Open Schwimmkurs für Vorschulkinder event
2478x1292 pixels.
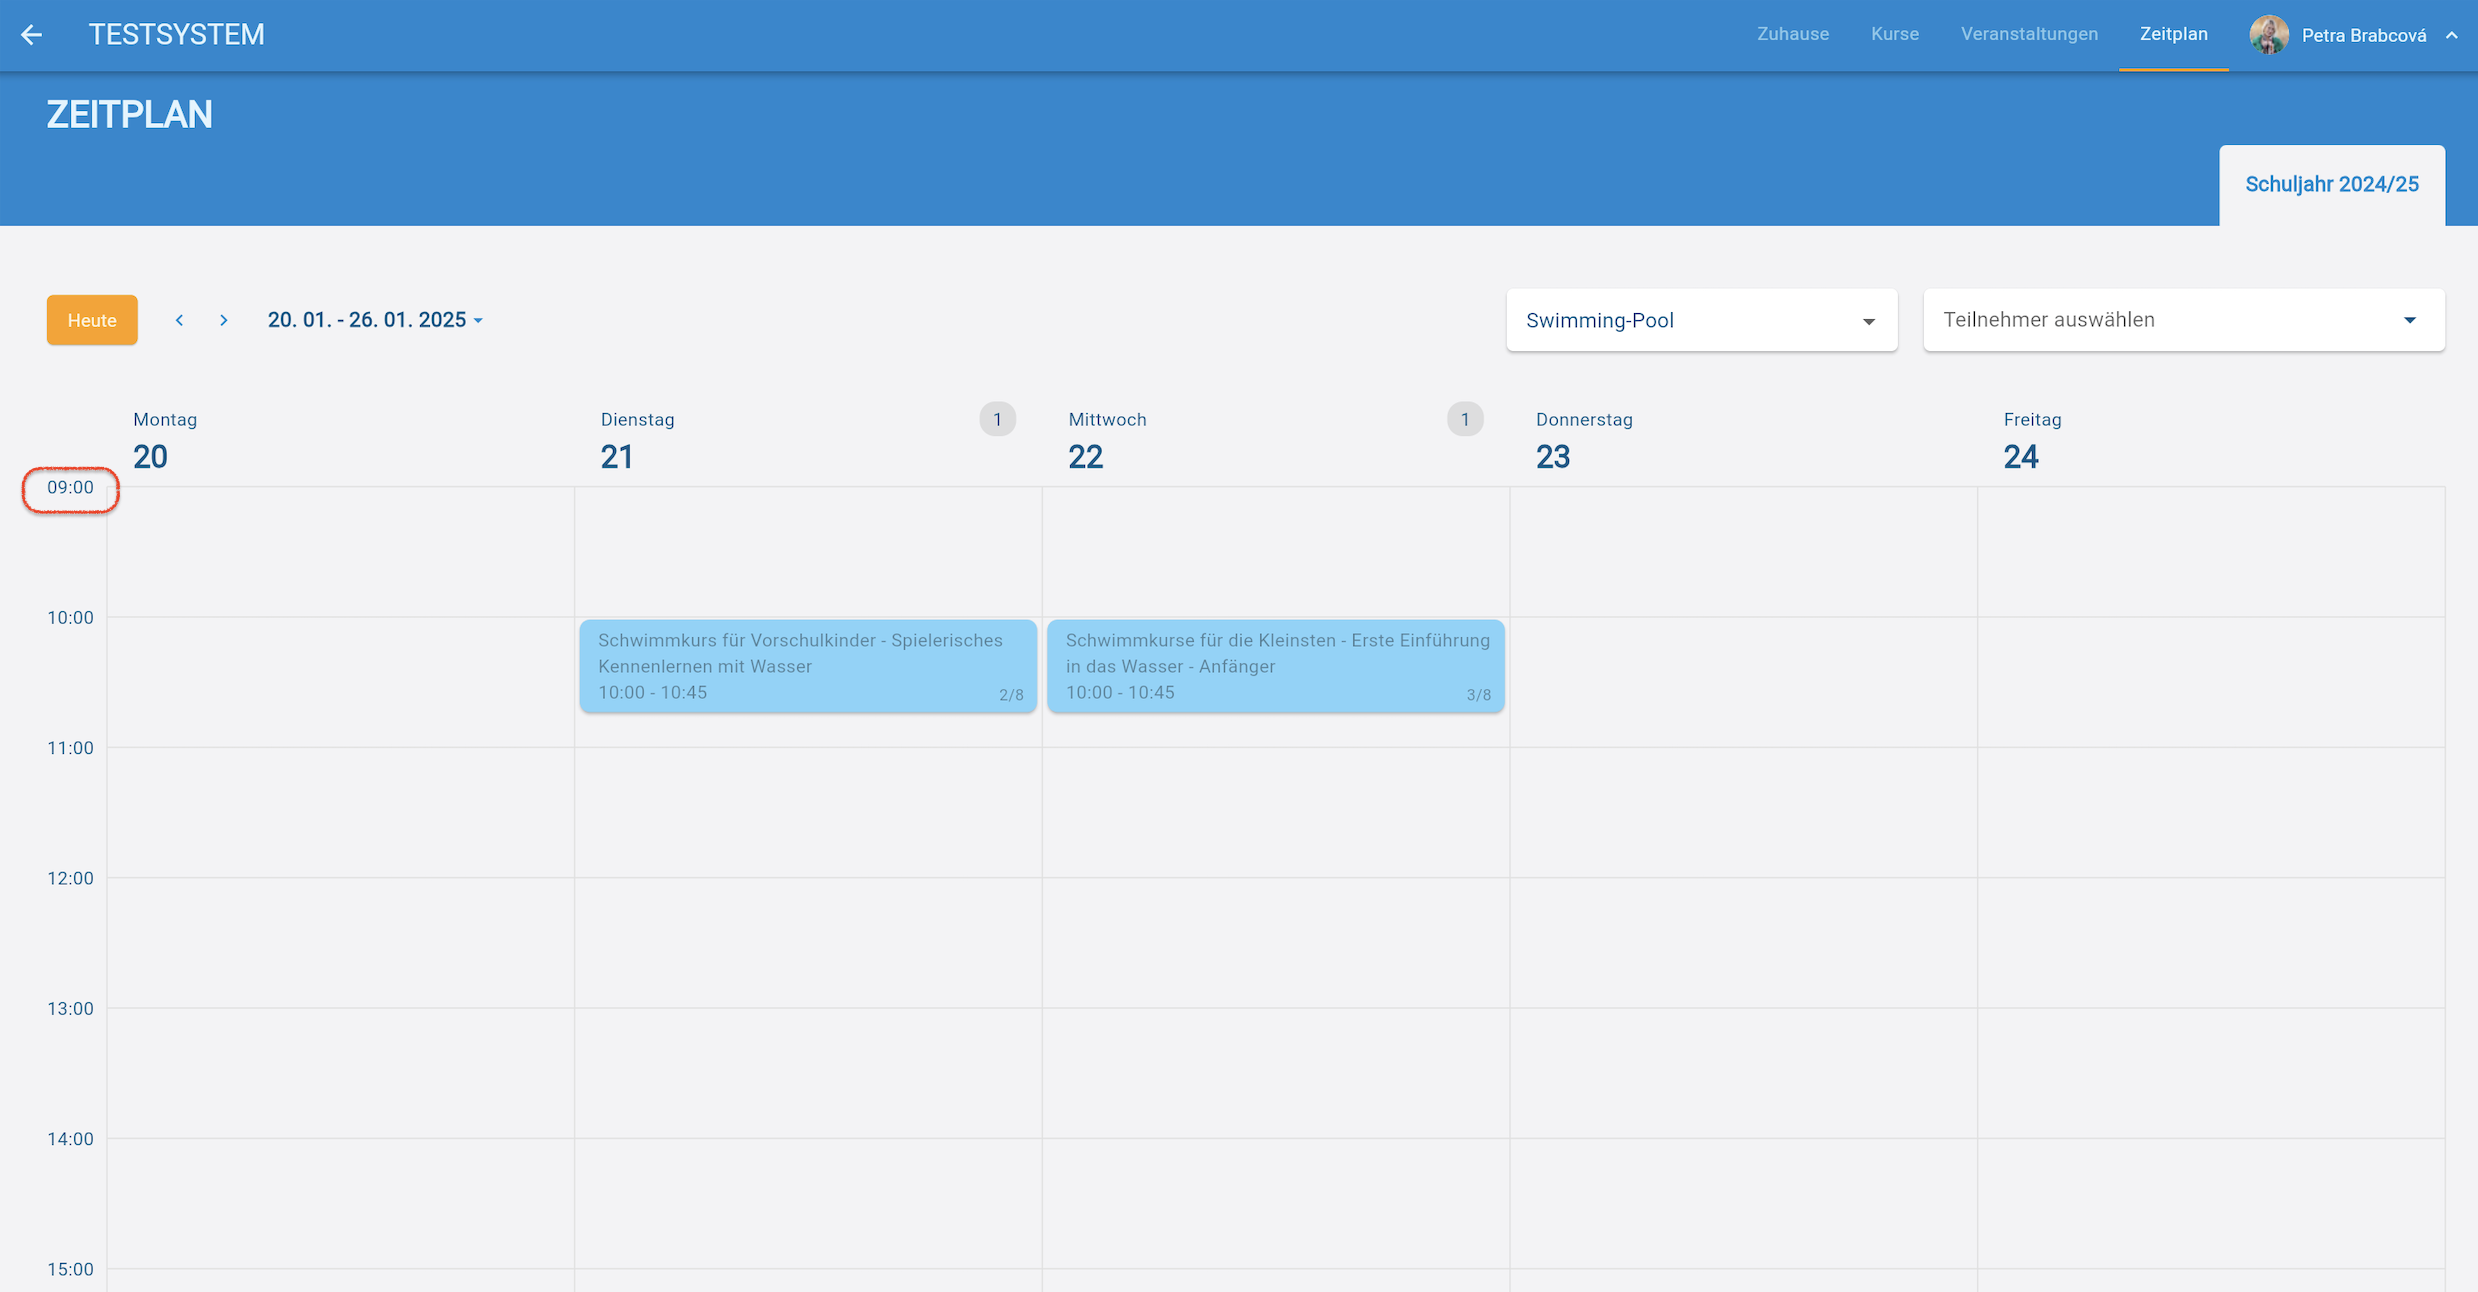(807, 665)
